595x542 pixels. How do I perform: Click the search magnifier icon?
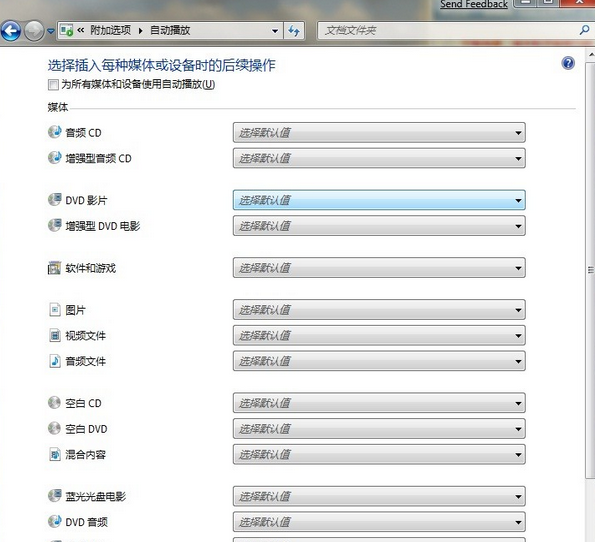click(584, 30)
